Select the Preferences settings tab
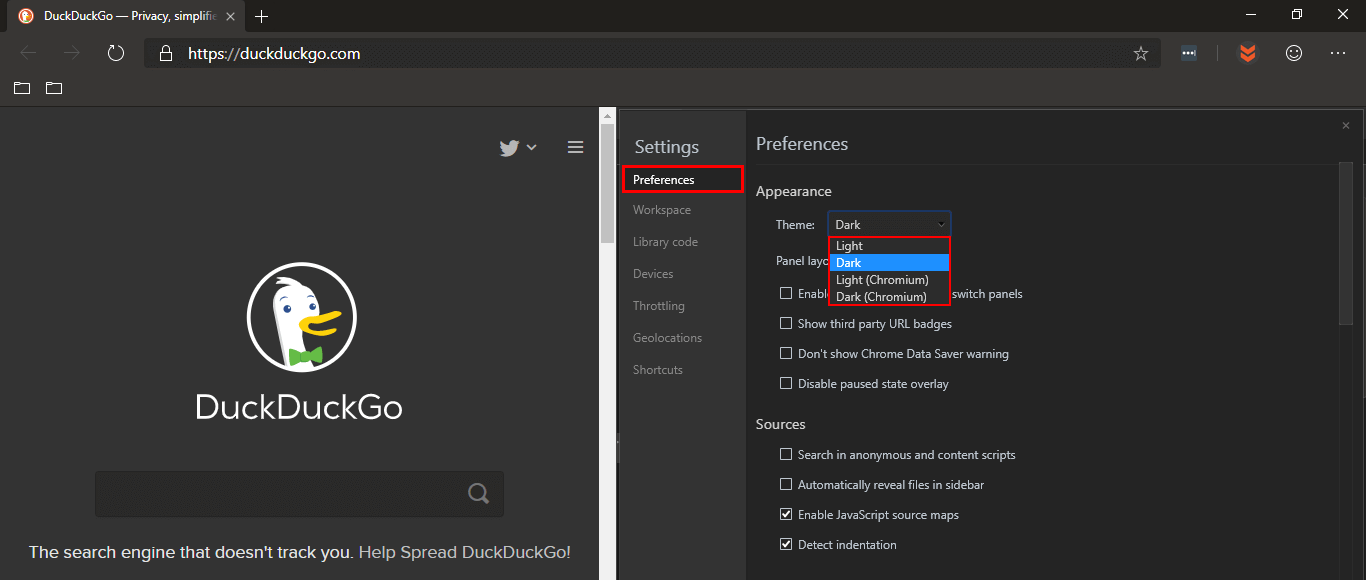The height and width of the screenshot is (580, 1366). coord(683,179)
